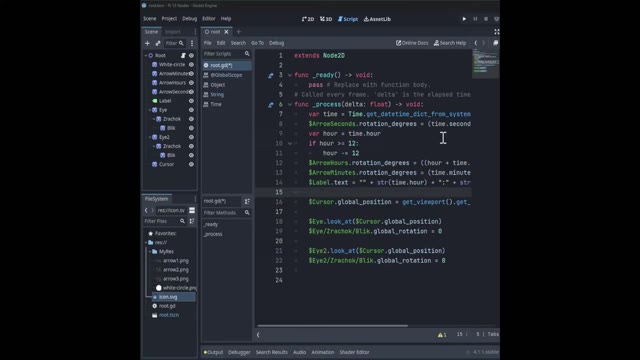
Task: Toggle the methods sort icon beside root.gd
Action: click(x=247, y=201)
